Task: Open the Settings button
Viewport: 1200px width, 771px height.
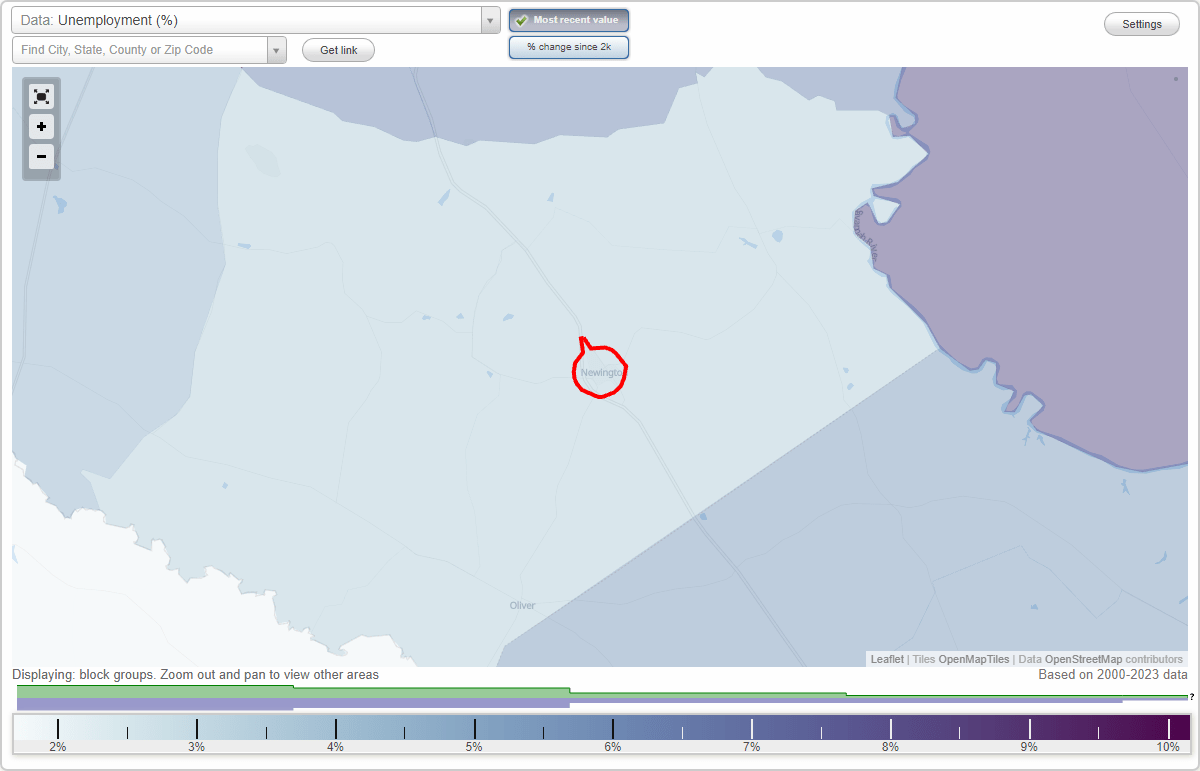Action: tap(1141, 25)
